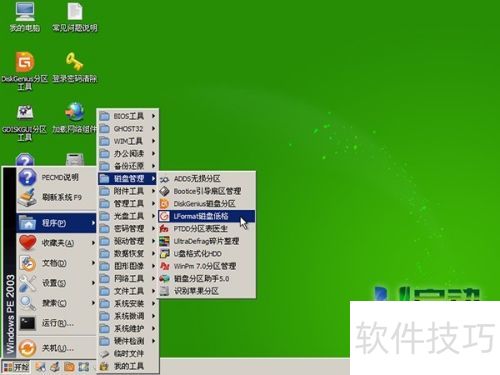
Task: Expand 收藏夹(A) in start menu
Action: click(x=57, y=243)
